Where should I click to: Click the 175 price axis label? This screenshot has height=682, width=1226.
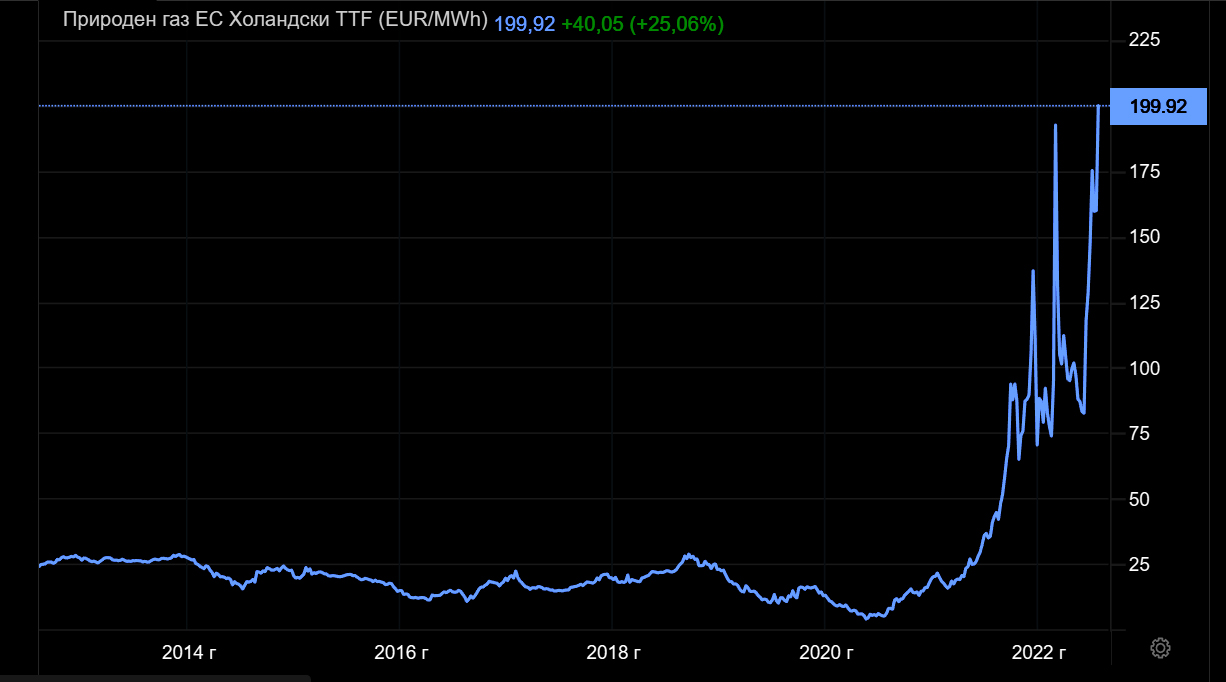[1144, 172]
